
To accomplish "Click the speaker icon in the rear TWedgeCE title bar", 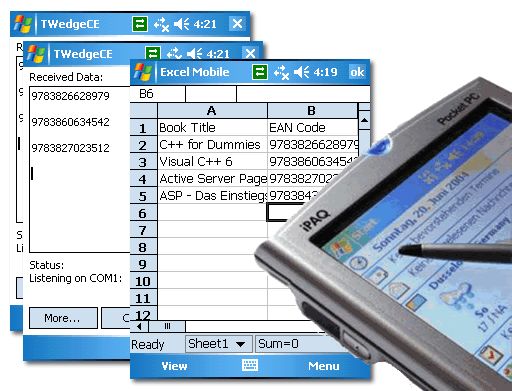I will pyautogui.click(x=182, y=24).
